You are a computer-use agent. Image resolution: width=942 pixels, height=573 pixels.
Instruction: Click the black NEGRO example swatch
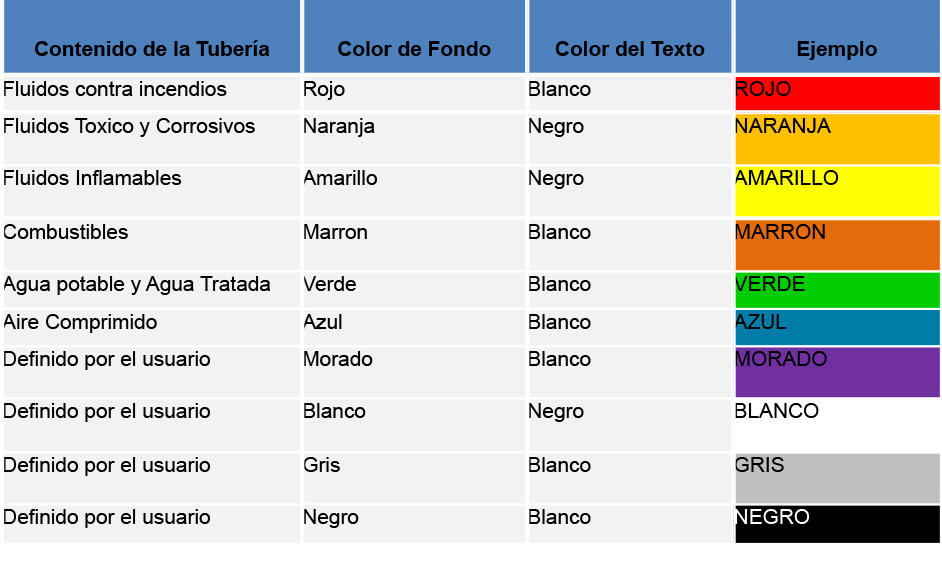[x=837, y=523]
